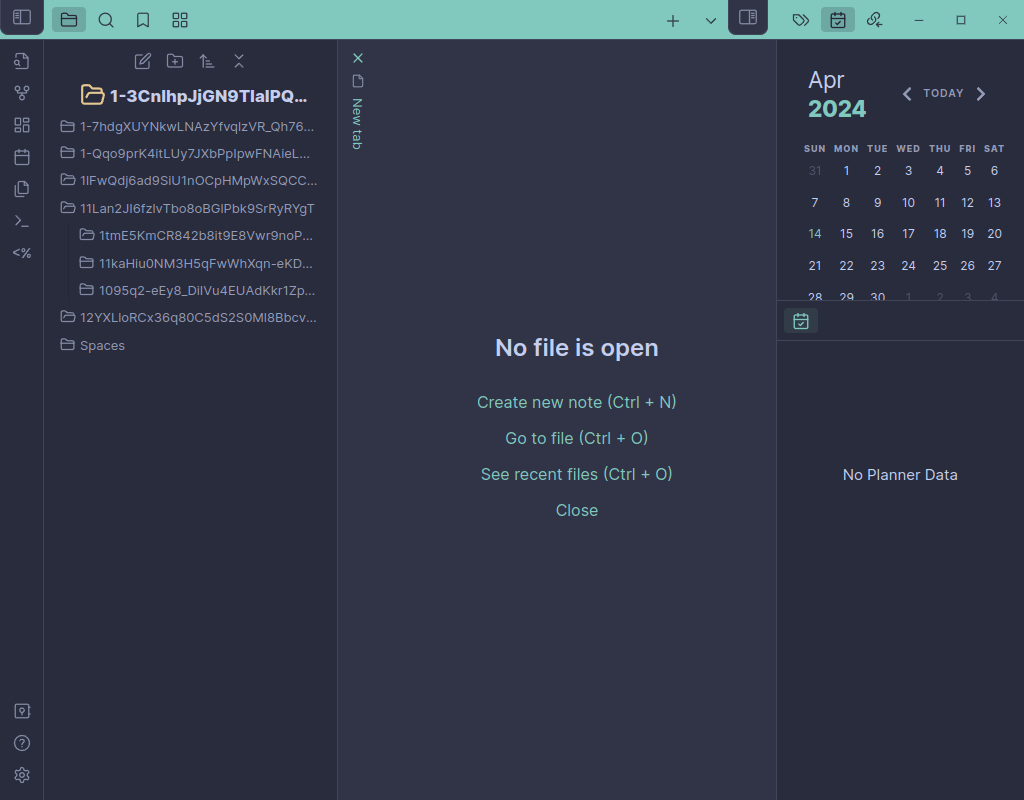Minimize the Obsidian window
This screenshot has width=1024, height=800.
point(919,20)
